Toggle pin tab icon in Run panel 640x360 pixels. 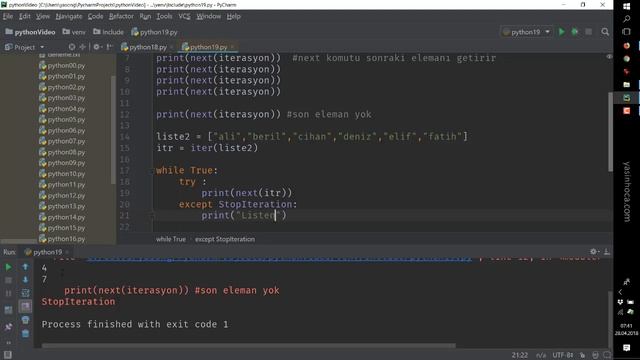click(8, 327)
